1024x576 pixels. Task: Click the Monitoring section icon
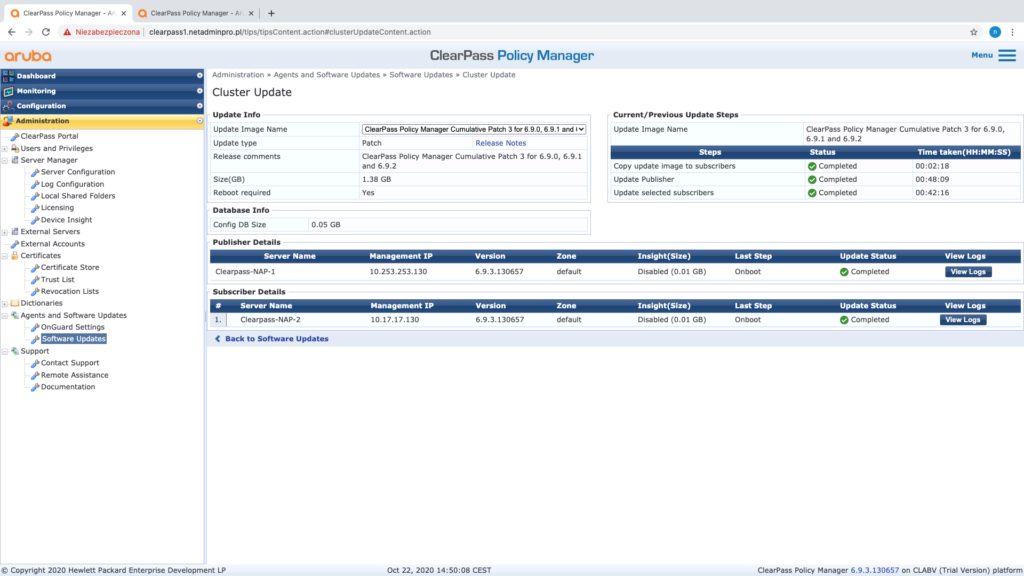click(9, 91)
